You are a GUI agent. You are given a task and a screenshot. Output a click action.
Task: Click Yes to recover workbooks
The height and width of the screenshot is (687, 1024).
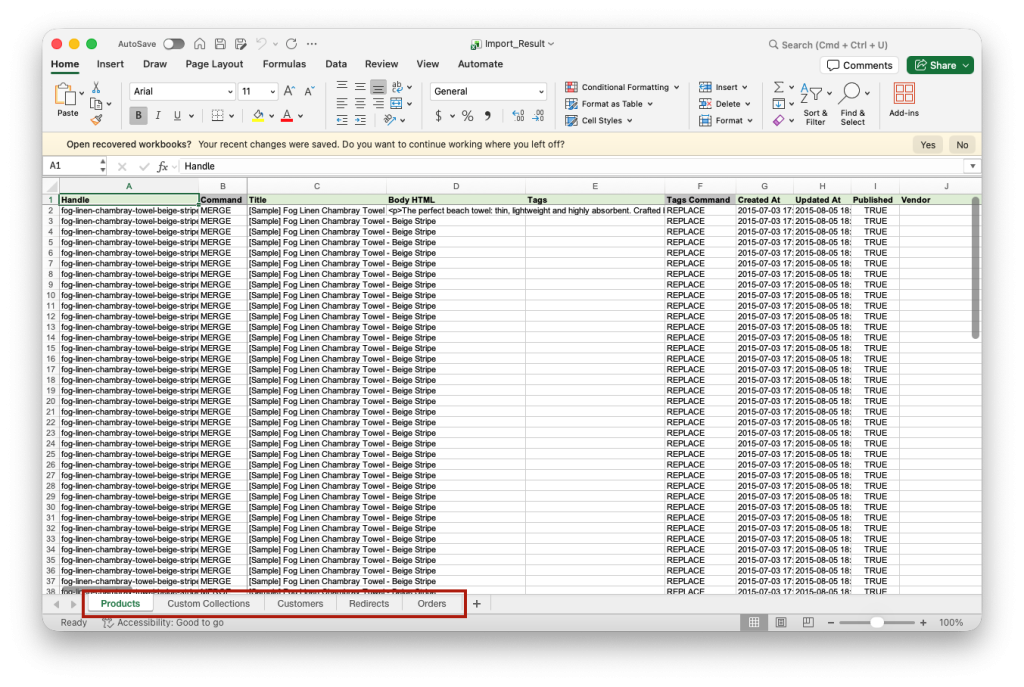point(927,144)
